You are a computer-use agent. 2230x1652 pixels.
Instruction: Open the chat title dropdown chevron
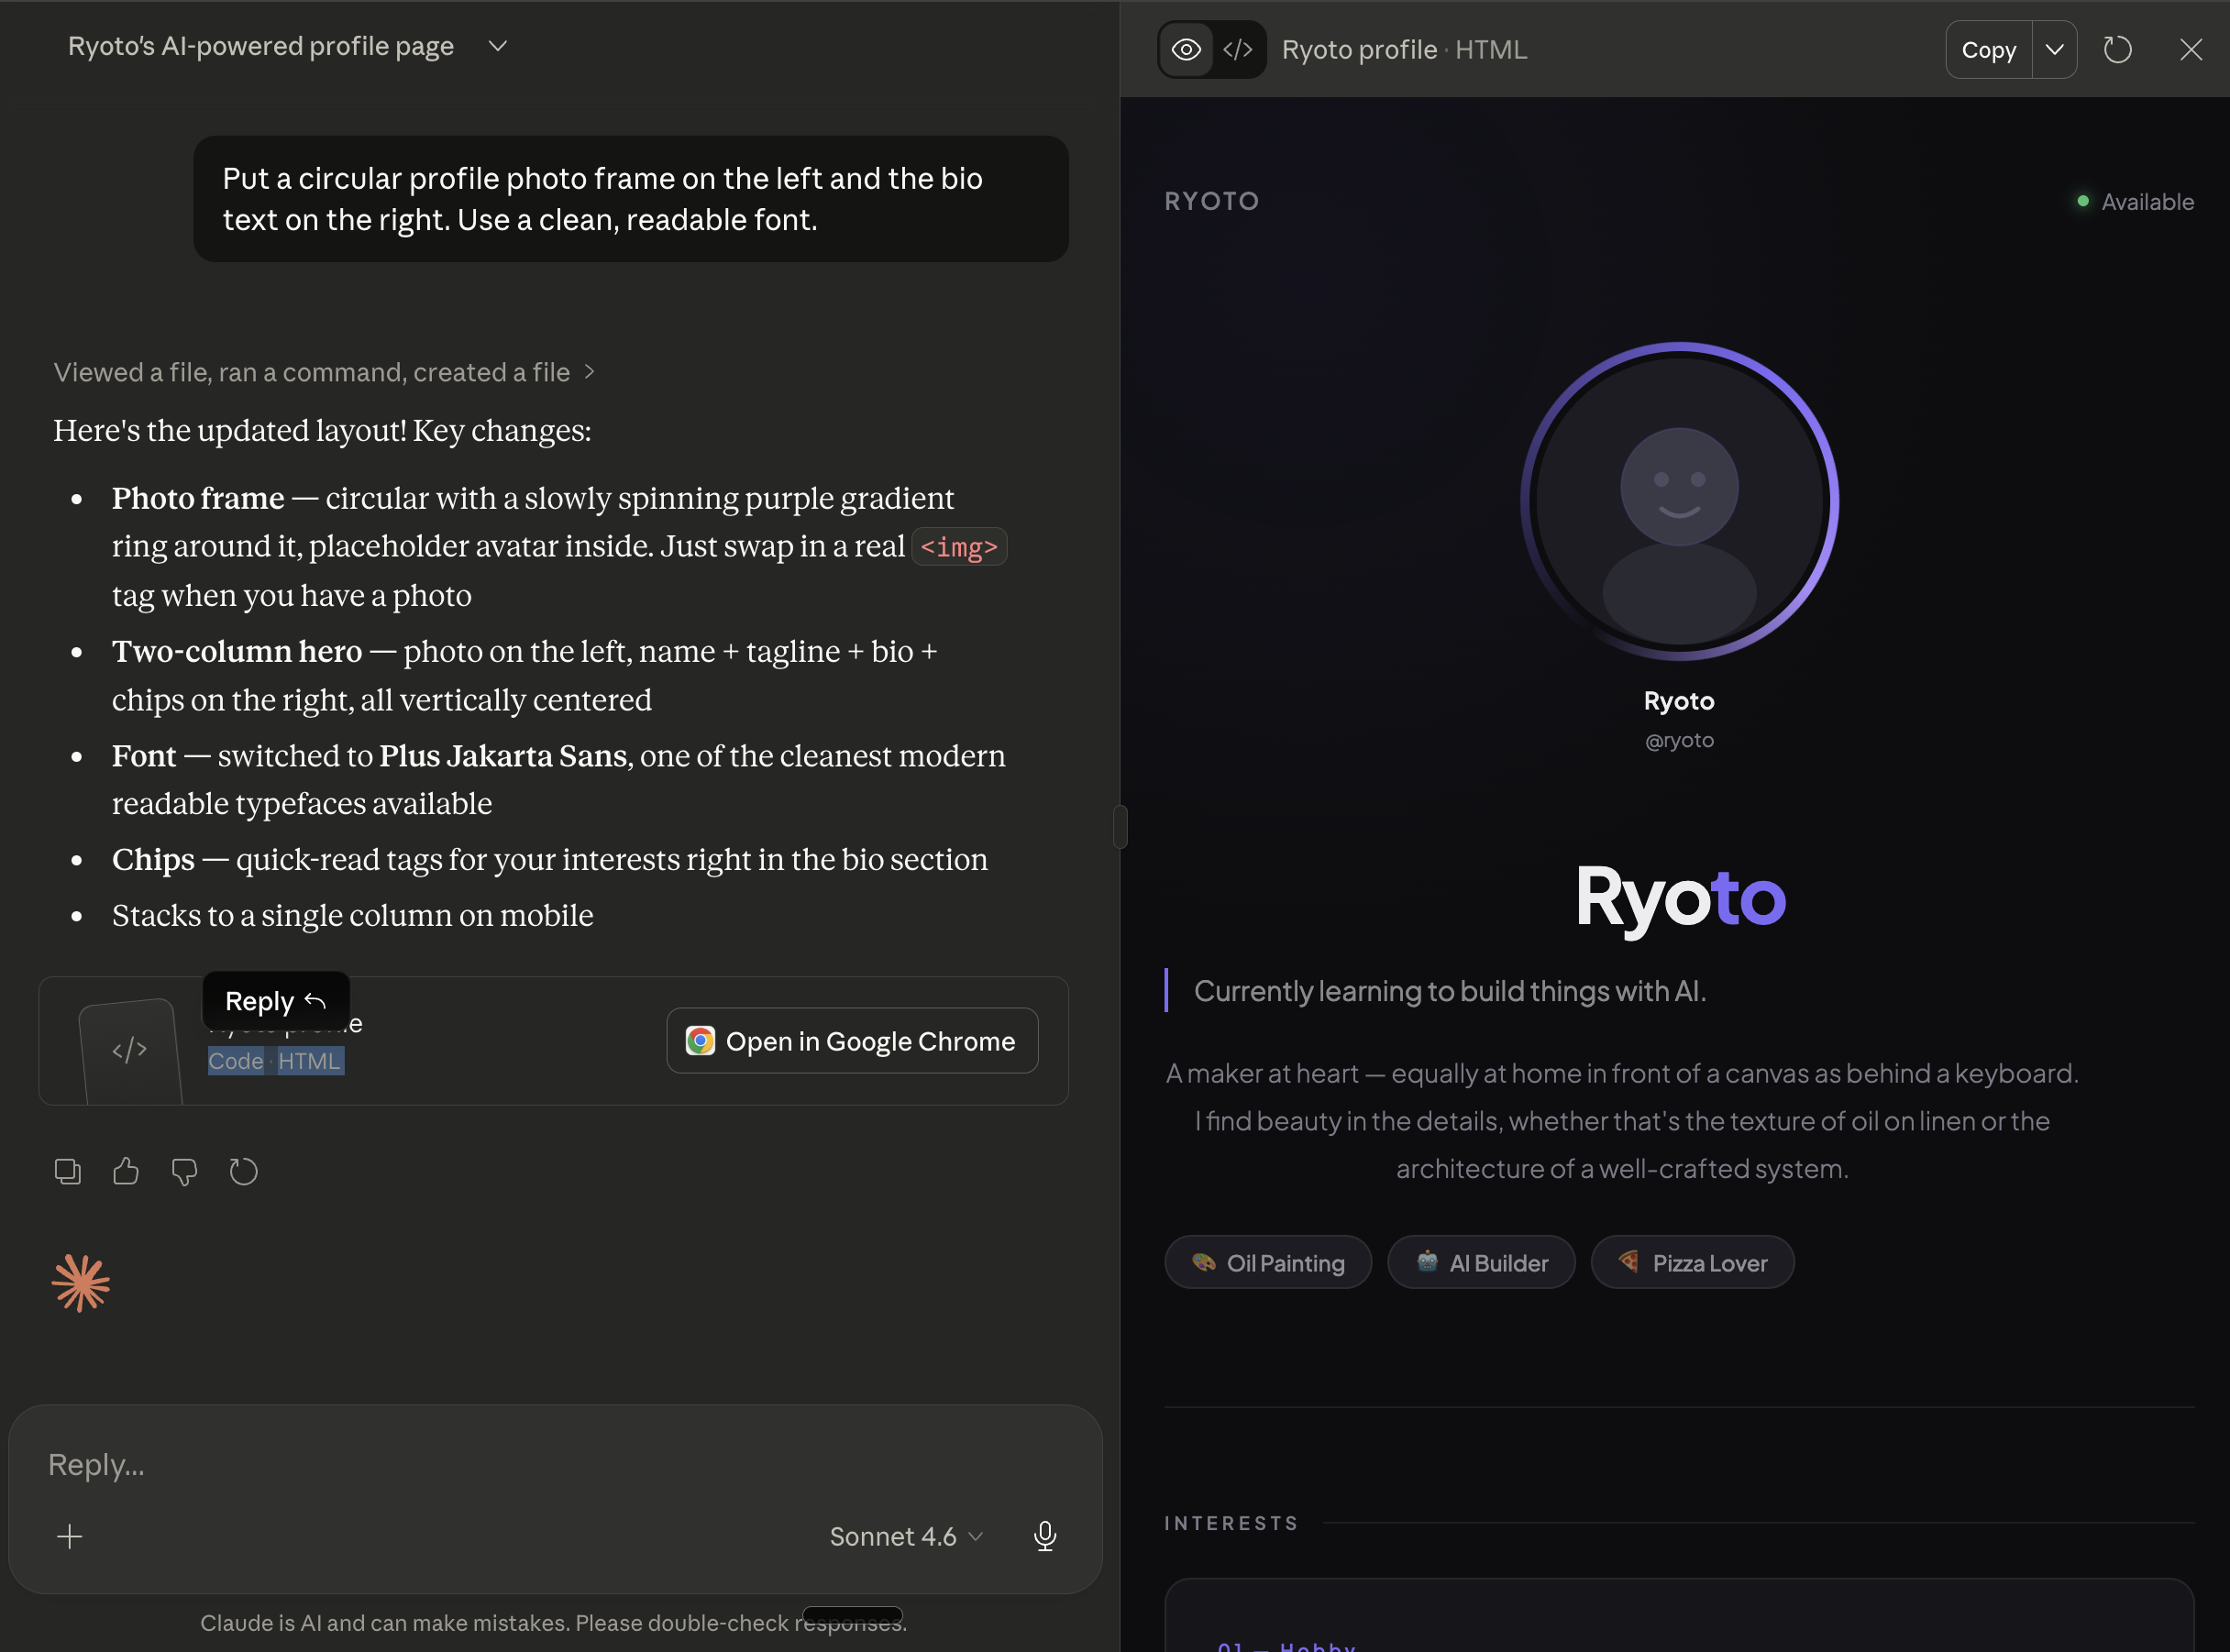[x=497, y=46]
